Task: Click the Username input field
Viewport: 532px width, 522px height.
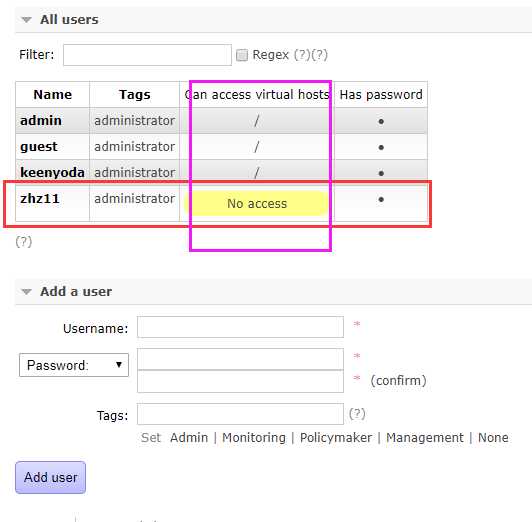Action: pyautogui.click(x=241, y=327)
